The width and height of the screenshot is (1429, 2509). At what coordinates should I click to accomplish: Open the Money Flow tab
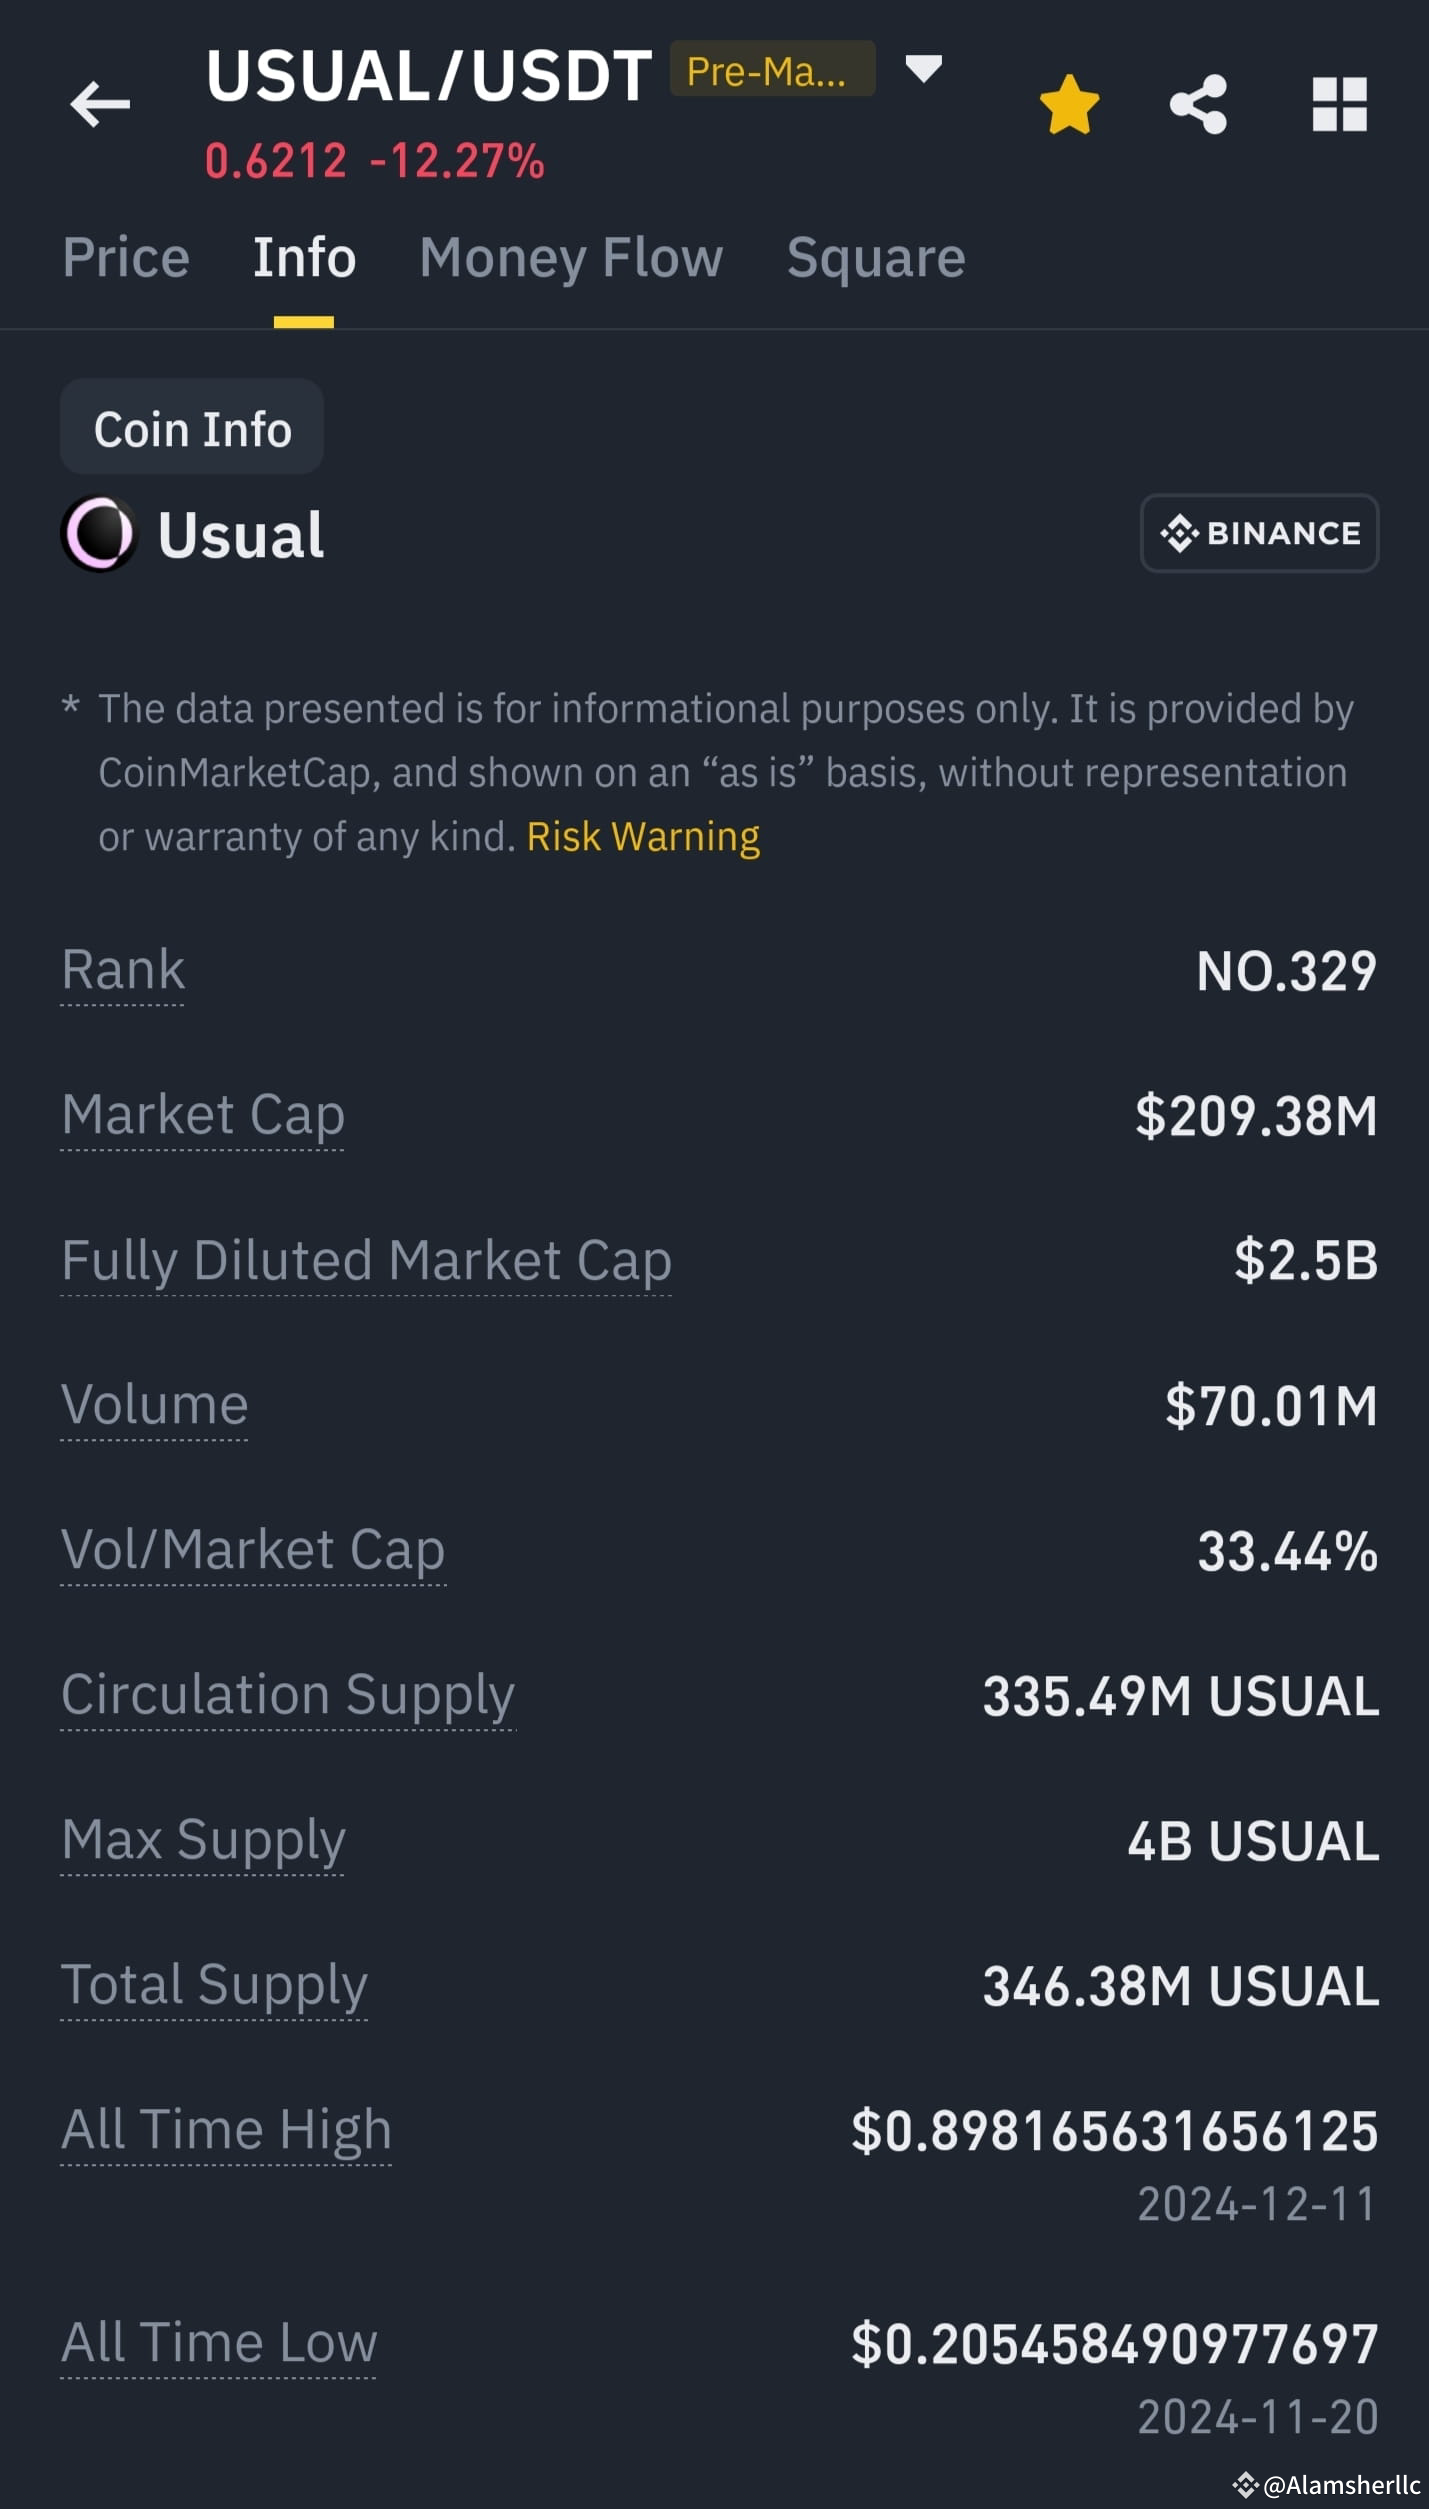pos(571,258)
